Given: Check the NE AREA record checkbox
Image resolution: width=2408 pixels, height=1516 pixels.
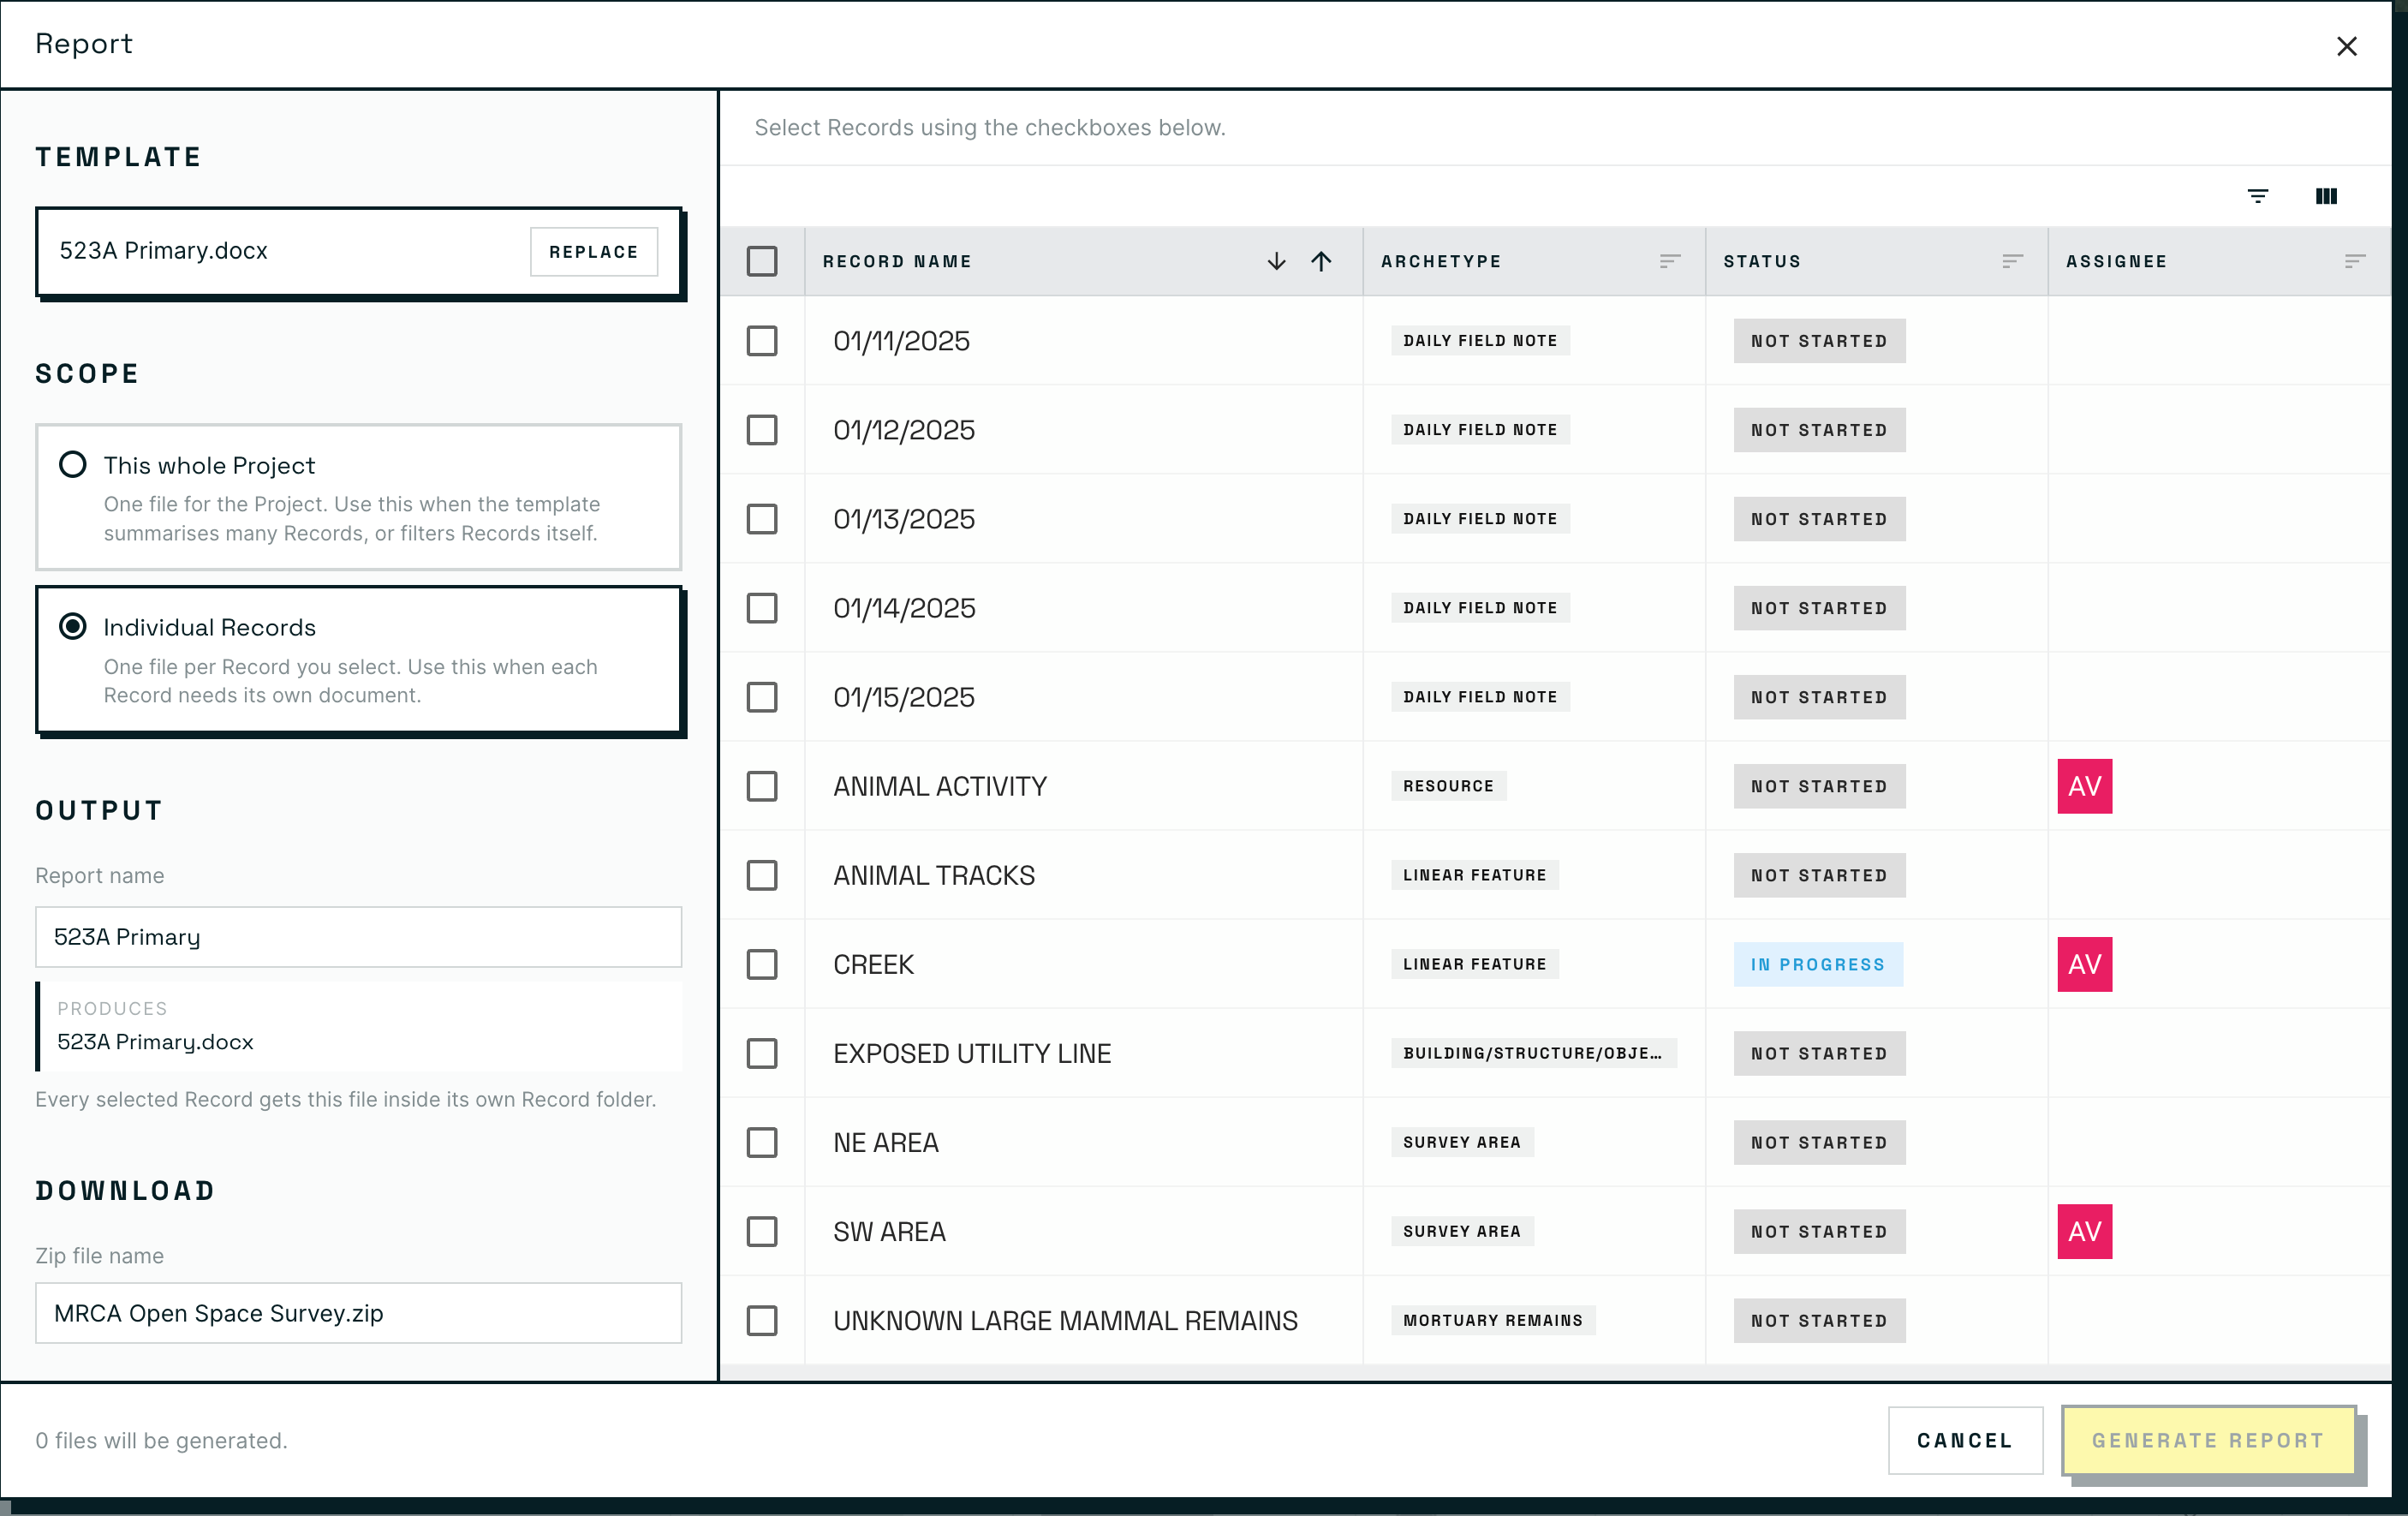Looking at the screenshot, I should pyautogui.click(x=762, y=1142).
